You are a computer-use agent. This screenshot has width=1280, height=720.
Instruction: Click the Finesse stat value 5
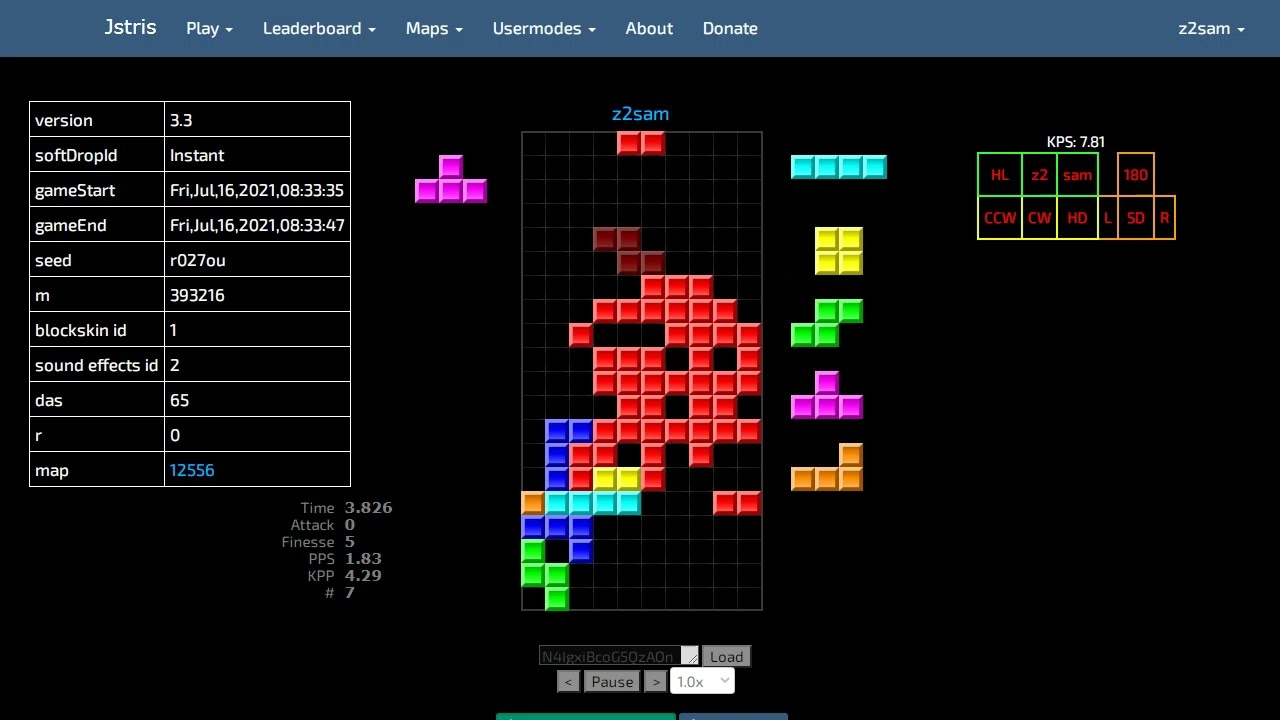coord(350,541)
